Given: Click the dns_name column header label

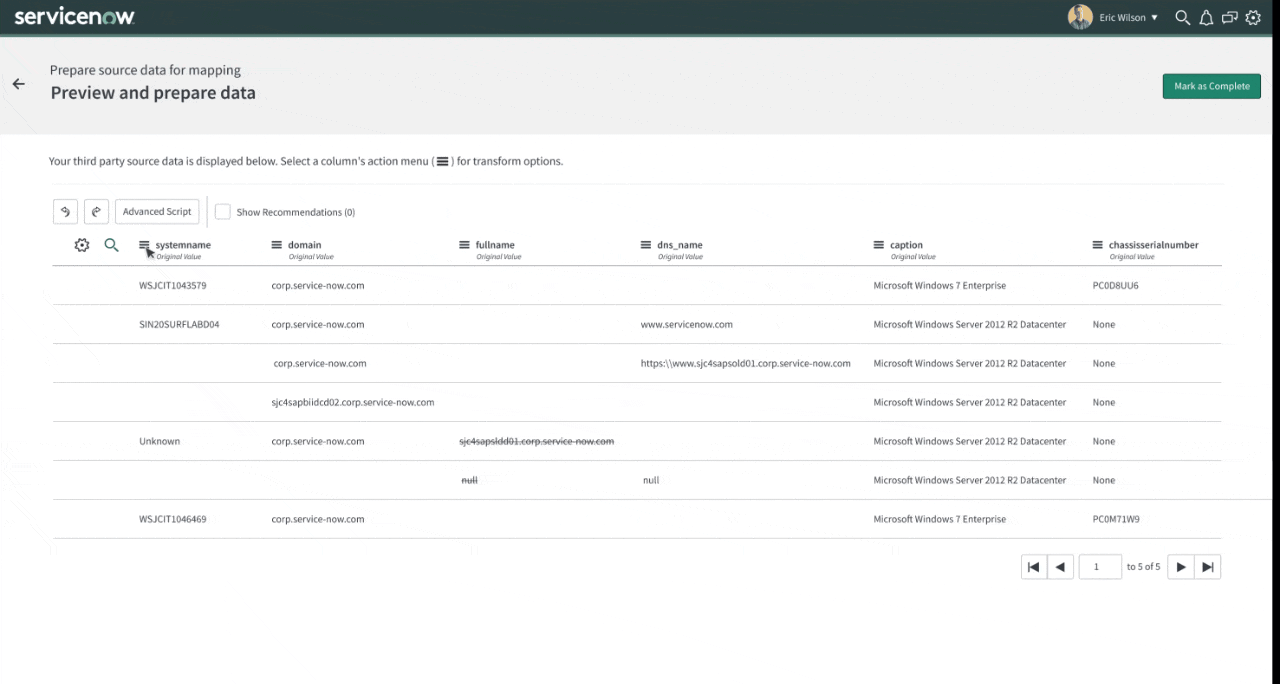Looking at the screenshot, I should click(680, 245).
